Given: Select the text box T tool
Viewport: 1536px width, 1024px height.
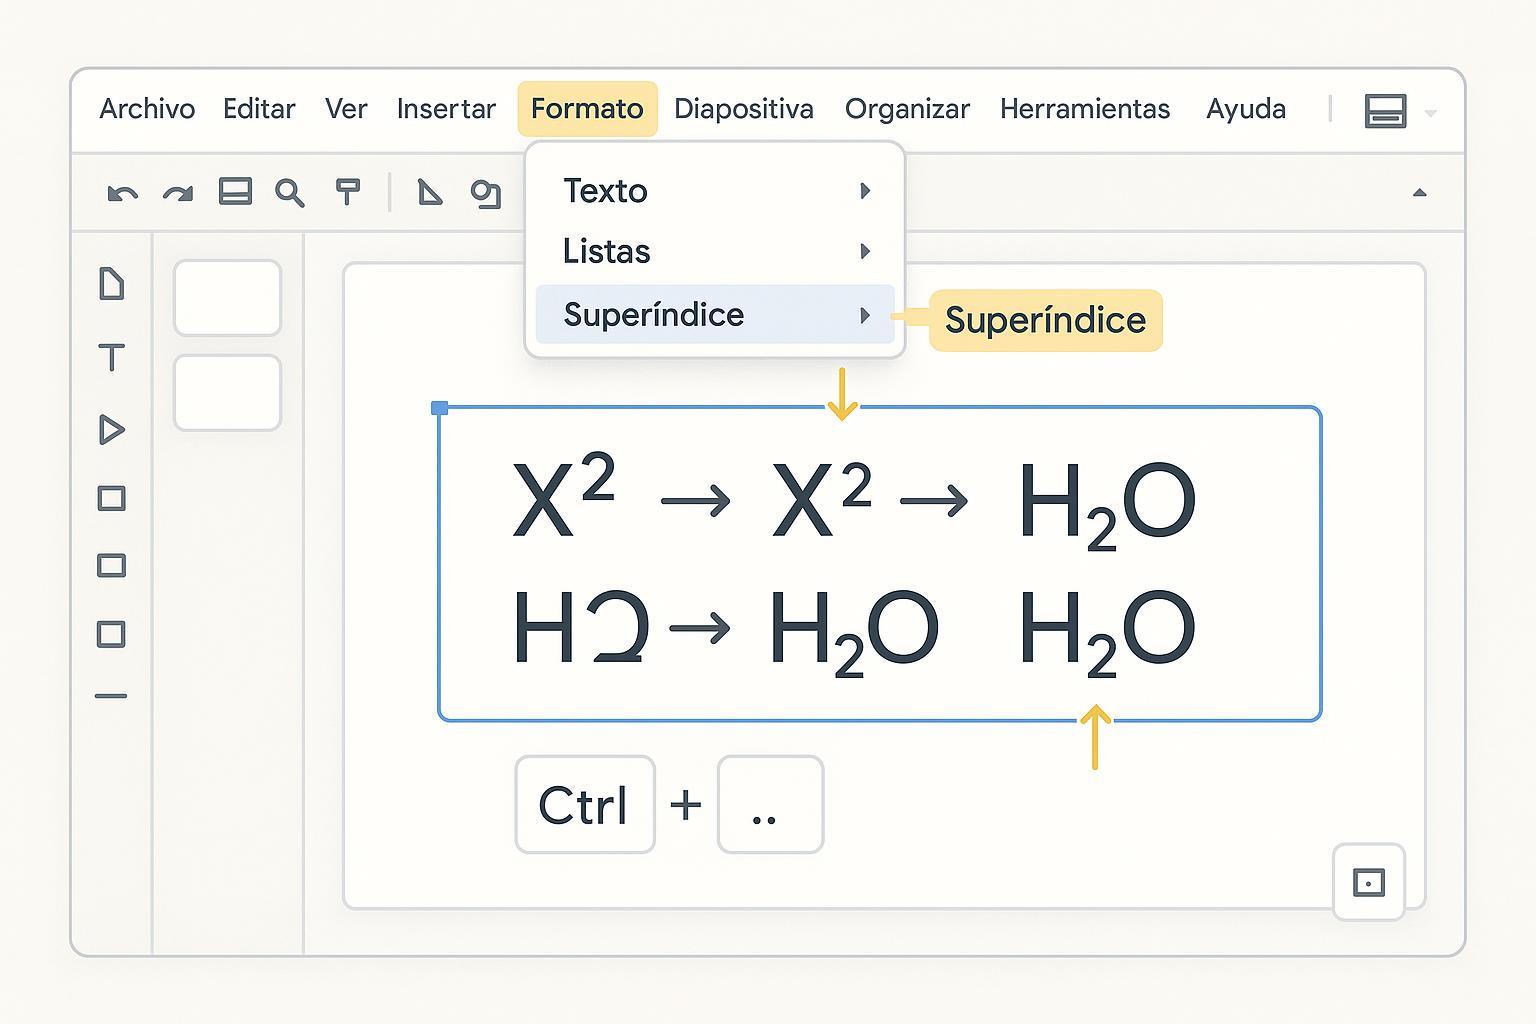Looking at the screenshot, I should tap(112, 357).
